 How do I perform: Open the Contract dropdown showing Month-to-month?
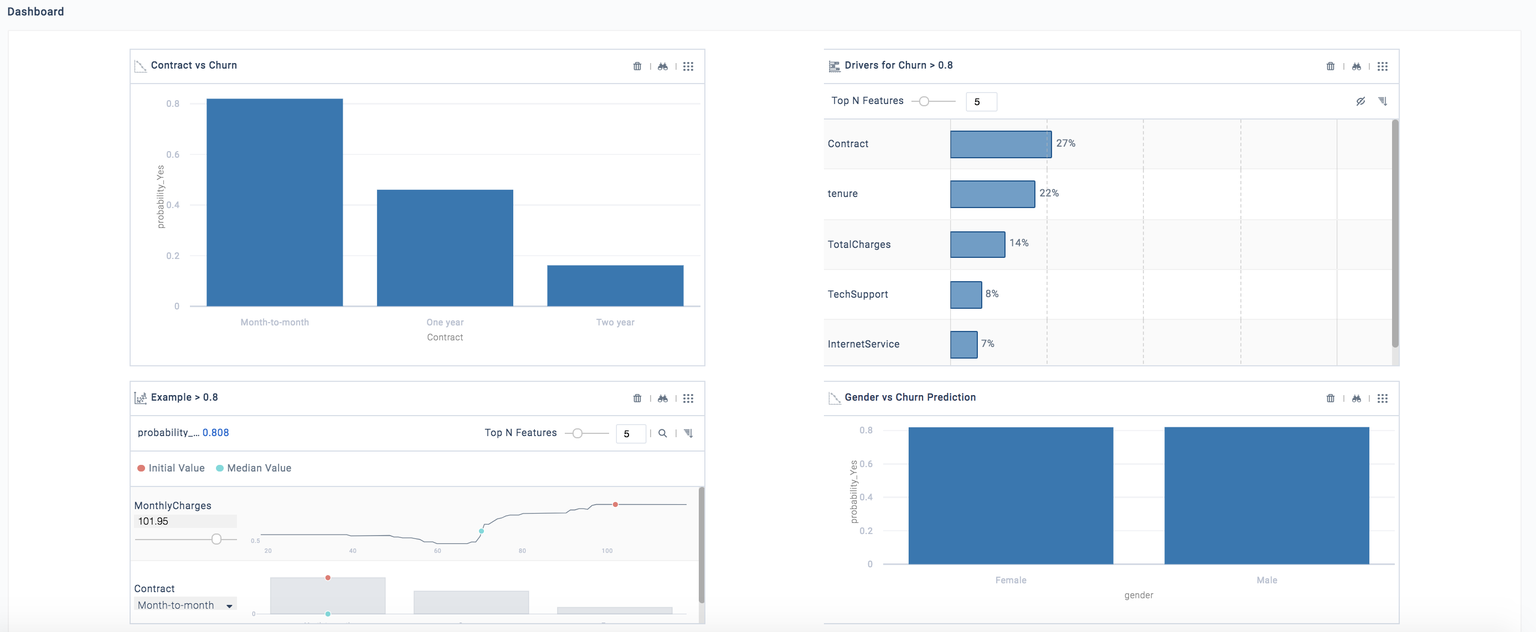(185, 605)
